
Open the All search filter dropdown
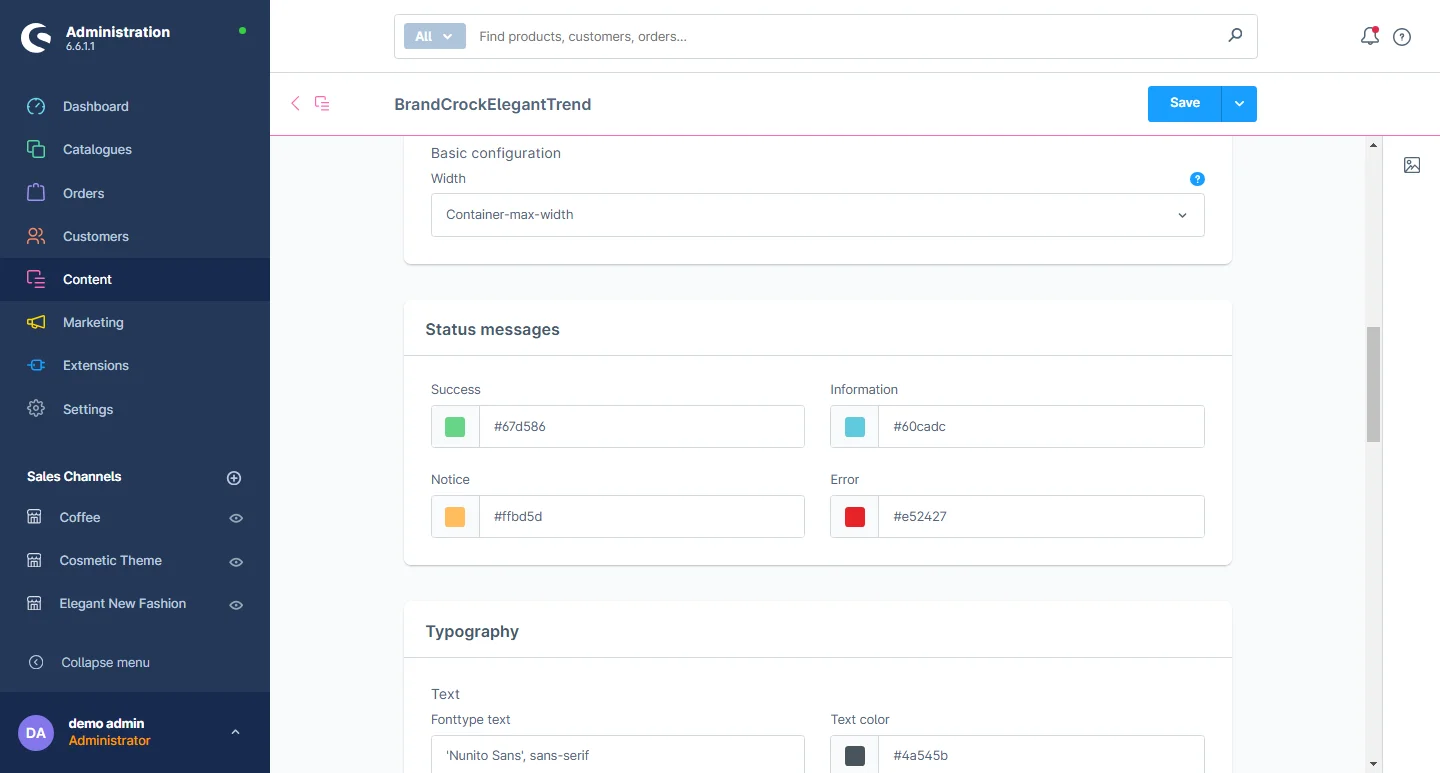434,36
